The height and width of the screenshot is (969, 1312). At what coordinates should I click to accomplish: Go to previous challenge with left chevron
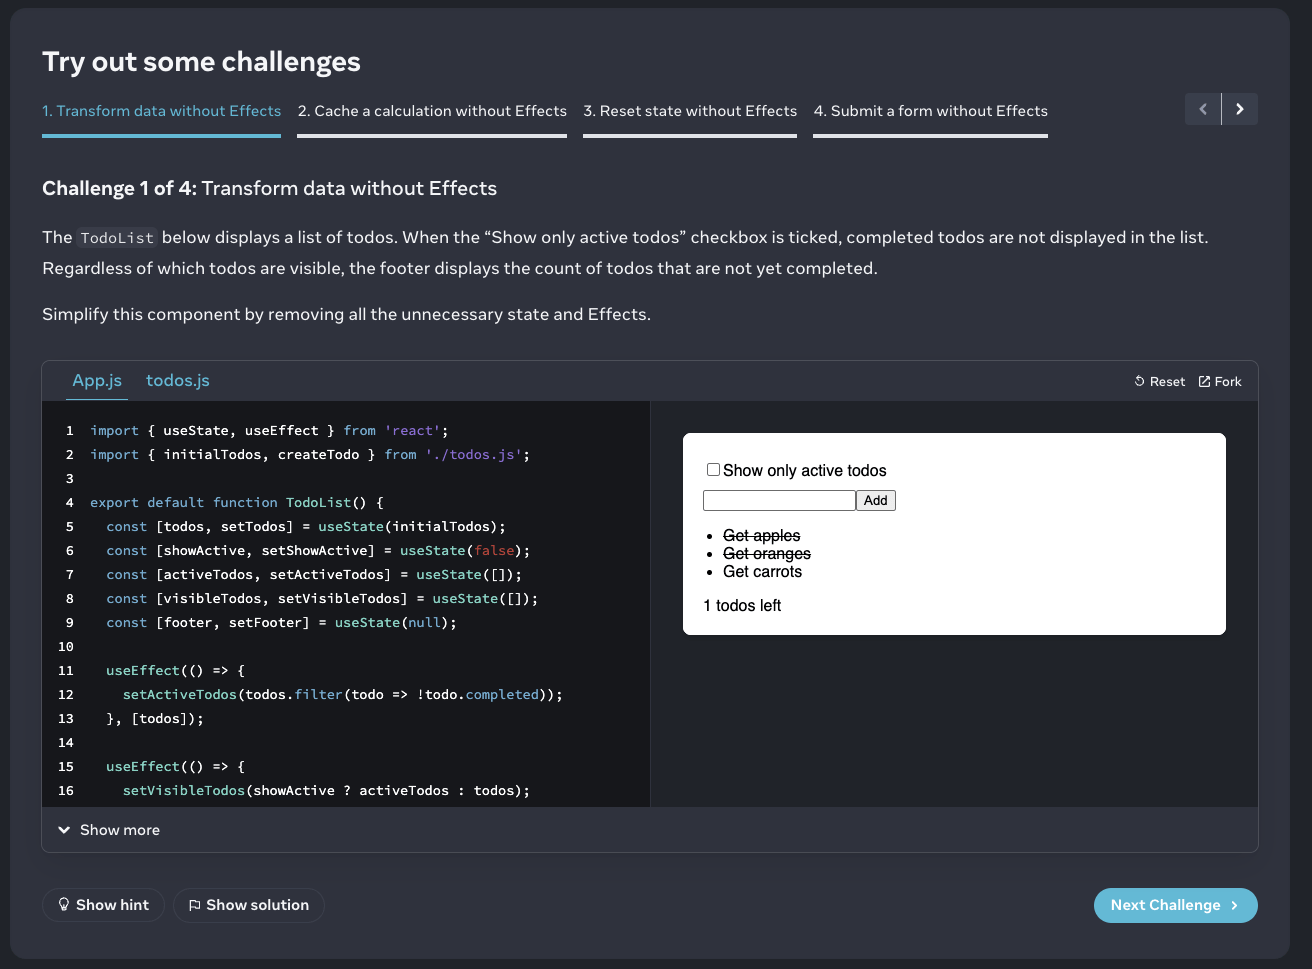pyautogui.click(x=1203, y=109)
